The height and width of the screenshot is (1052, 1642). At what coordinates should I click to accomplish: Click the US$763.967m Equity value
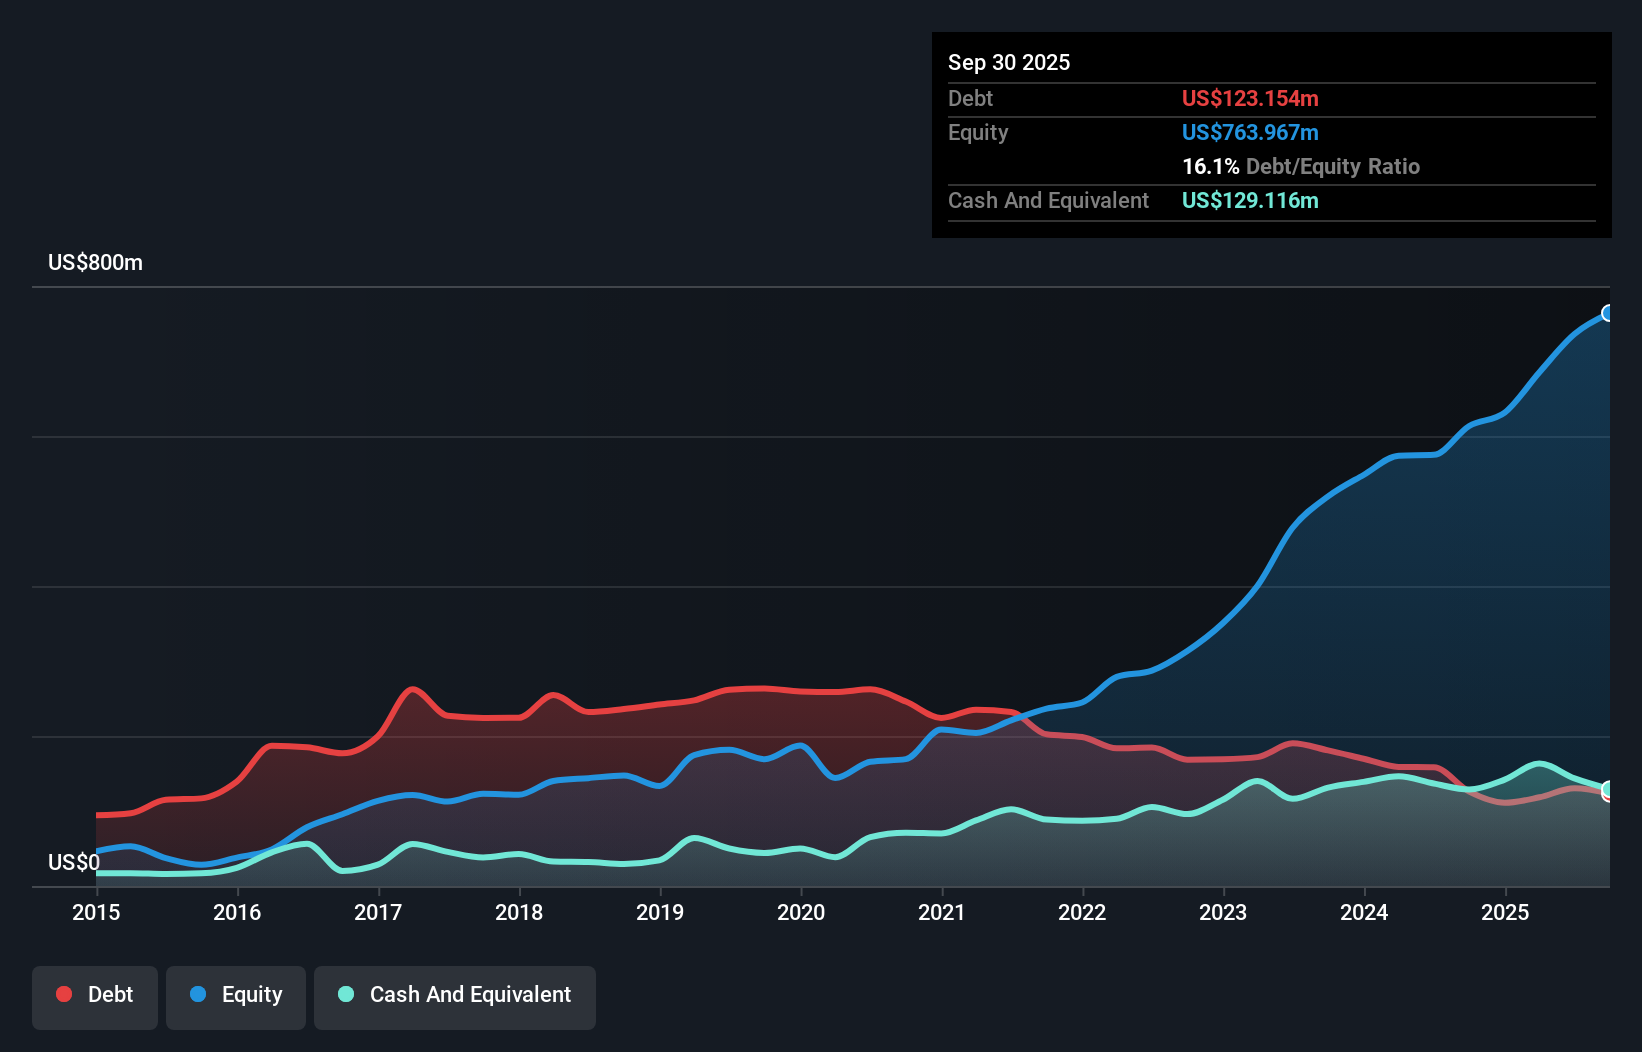coord(1250,132)
